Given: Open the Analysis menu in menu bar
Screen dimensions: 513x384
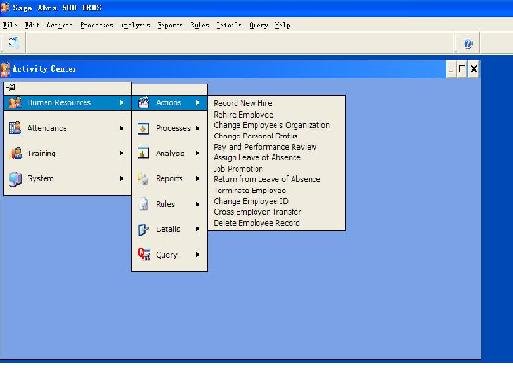Looking at the screenshot, I should pyautogui.click(x=135, y=25).
